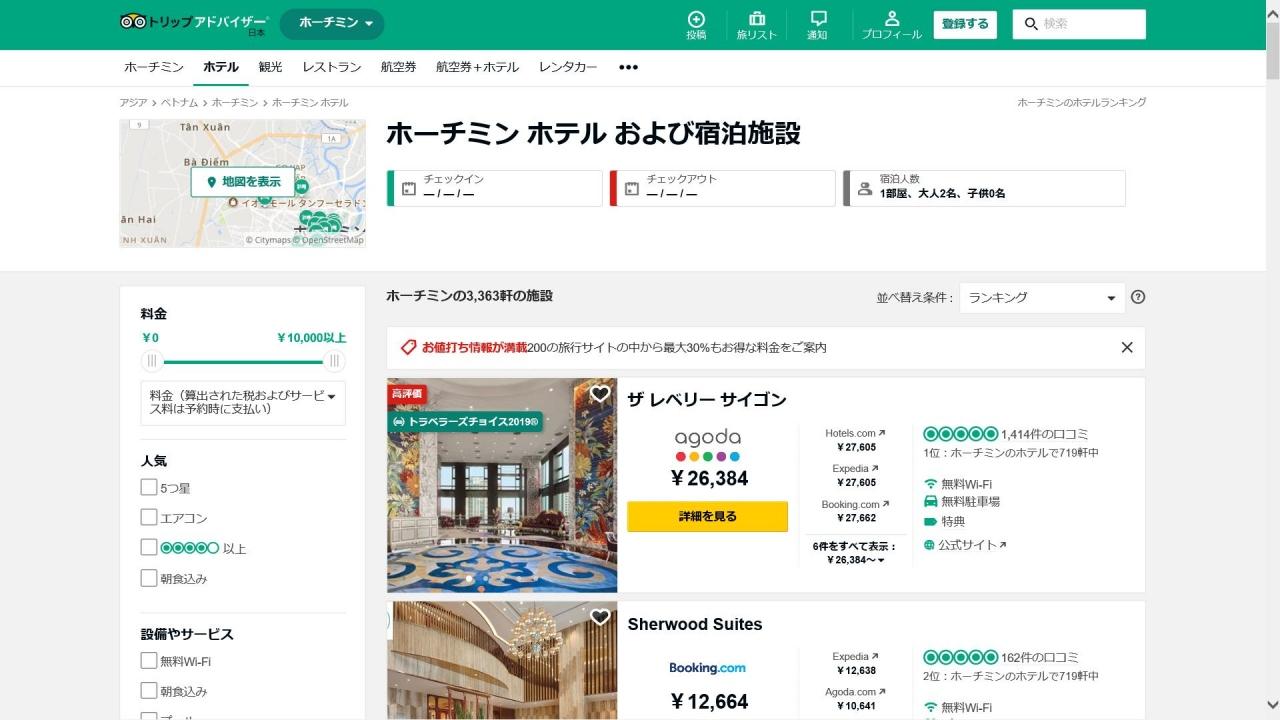Dismiss the deals banner with X

pyautogui.click(x=1127, y=348)
